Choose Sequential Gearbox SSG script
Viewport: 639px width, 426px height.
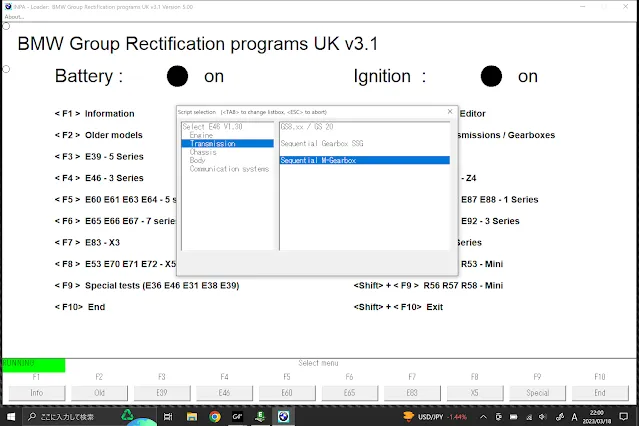(x=322, y=143)
